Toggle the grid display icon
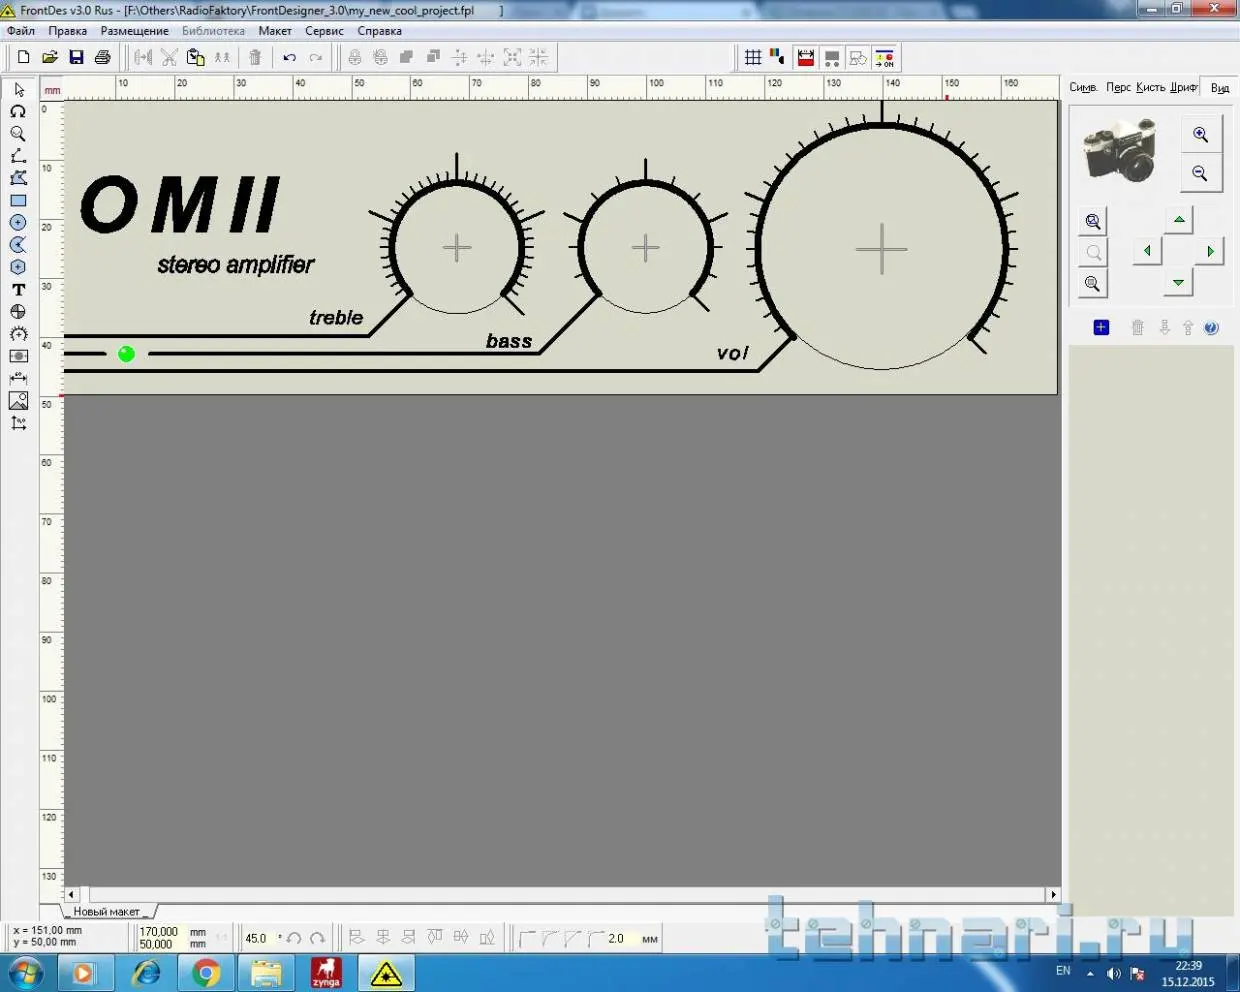The height and width of the screenshot is (992, 1240). 753,57
